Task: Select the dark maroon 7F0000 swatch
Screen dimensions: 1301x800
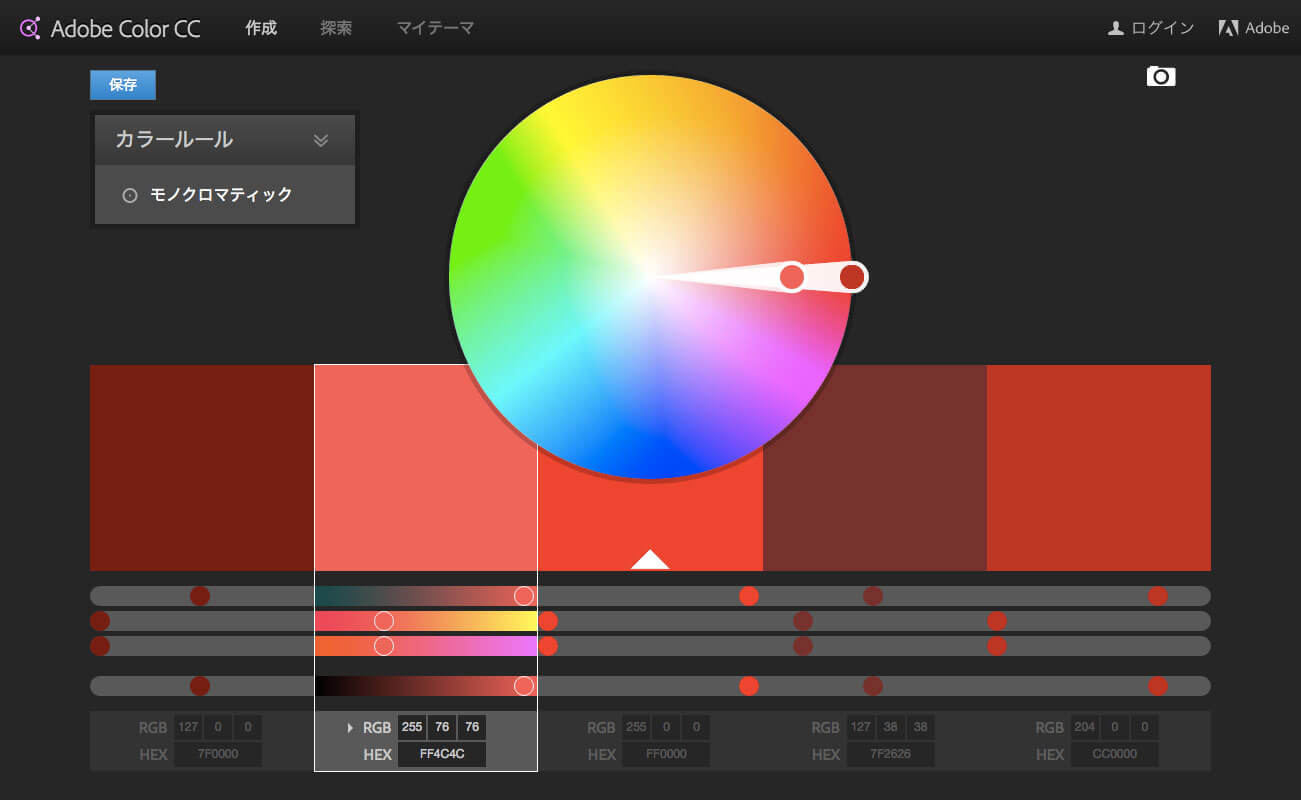Action: click(202, 468)
